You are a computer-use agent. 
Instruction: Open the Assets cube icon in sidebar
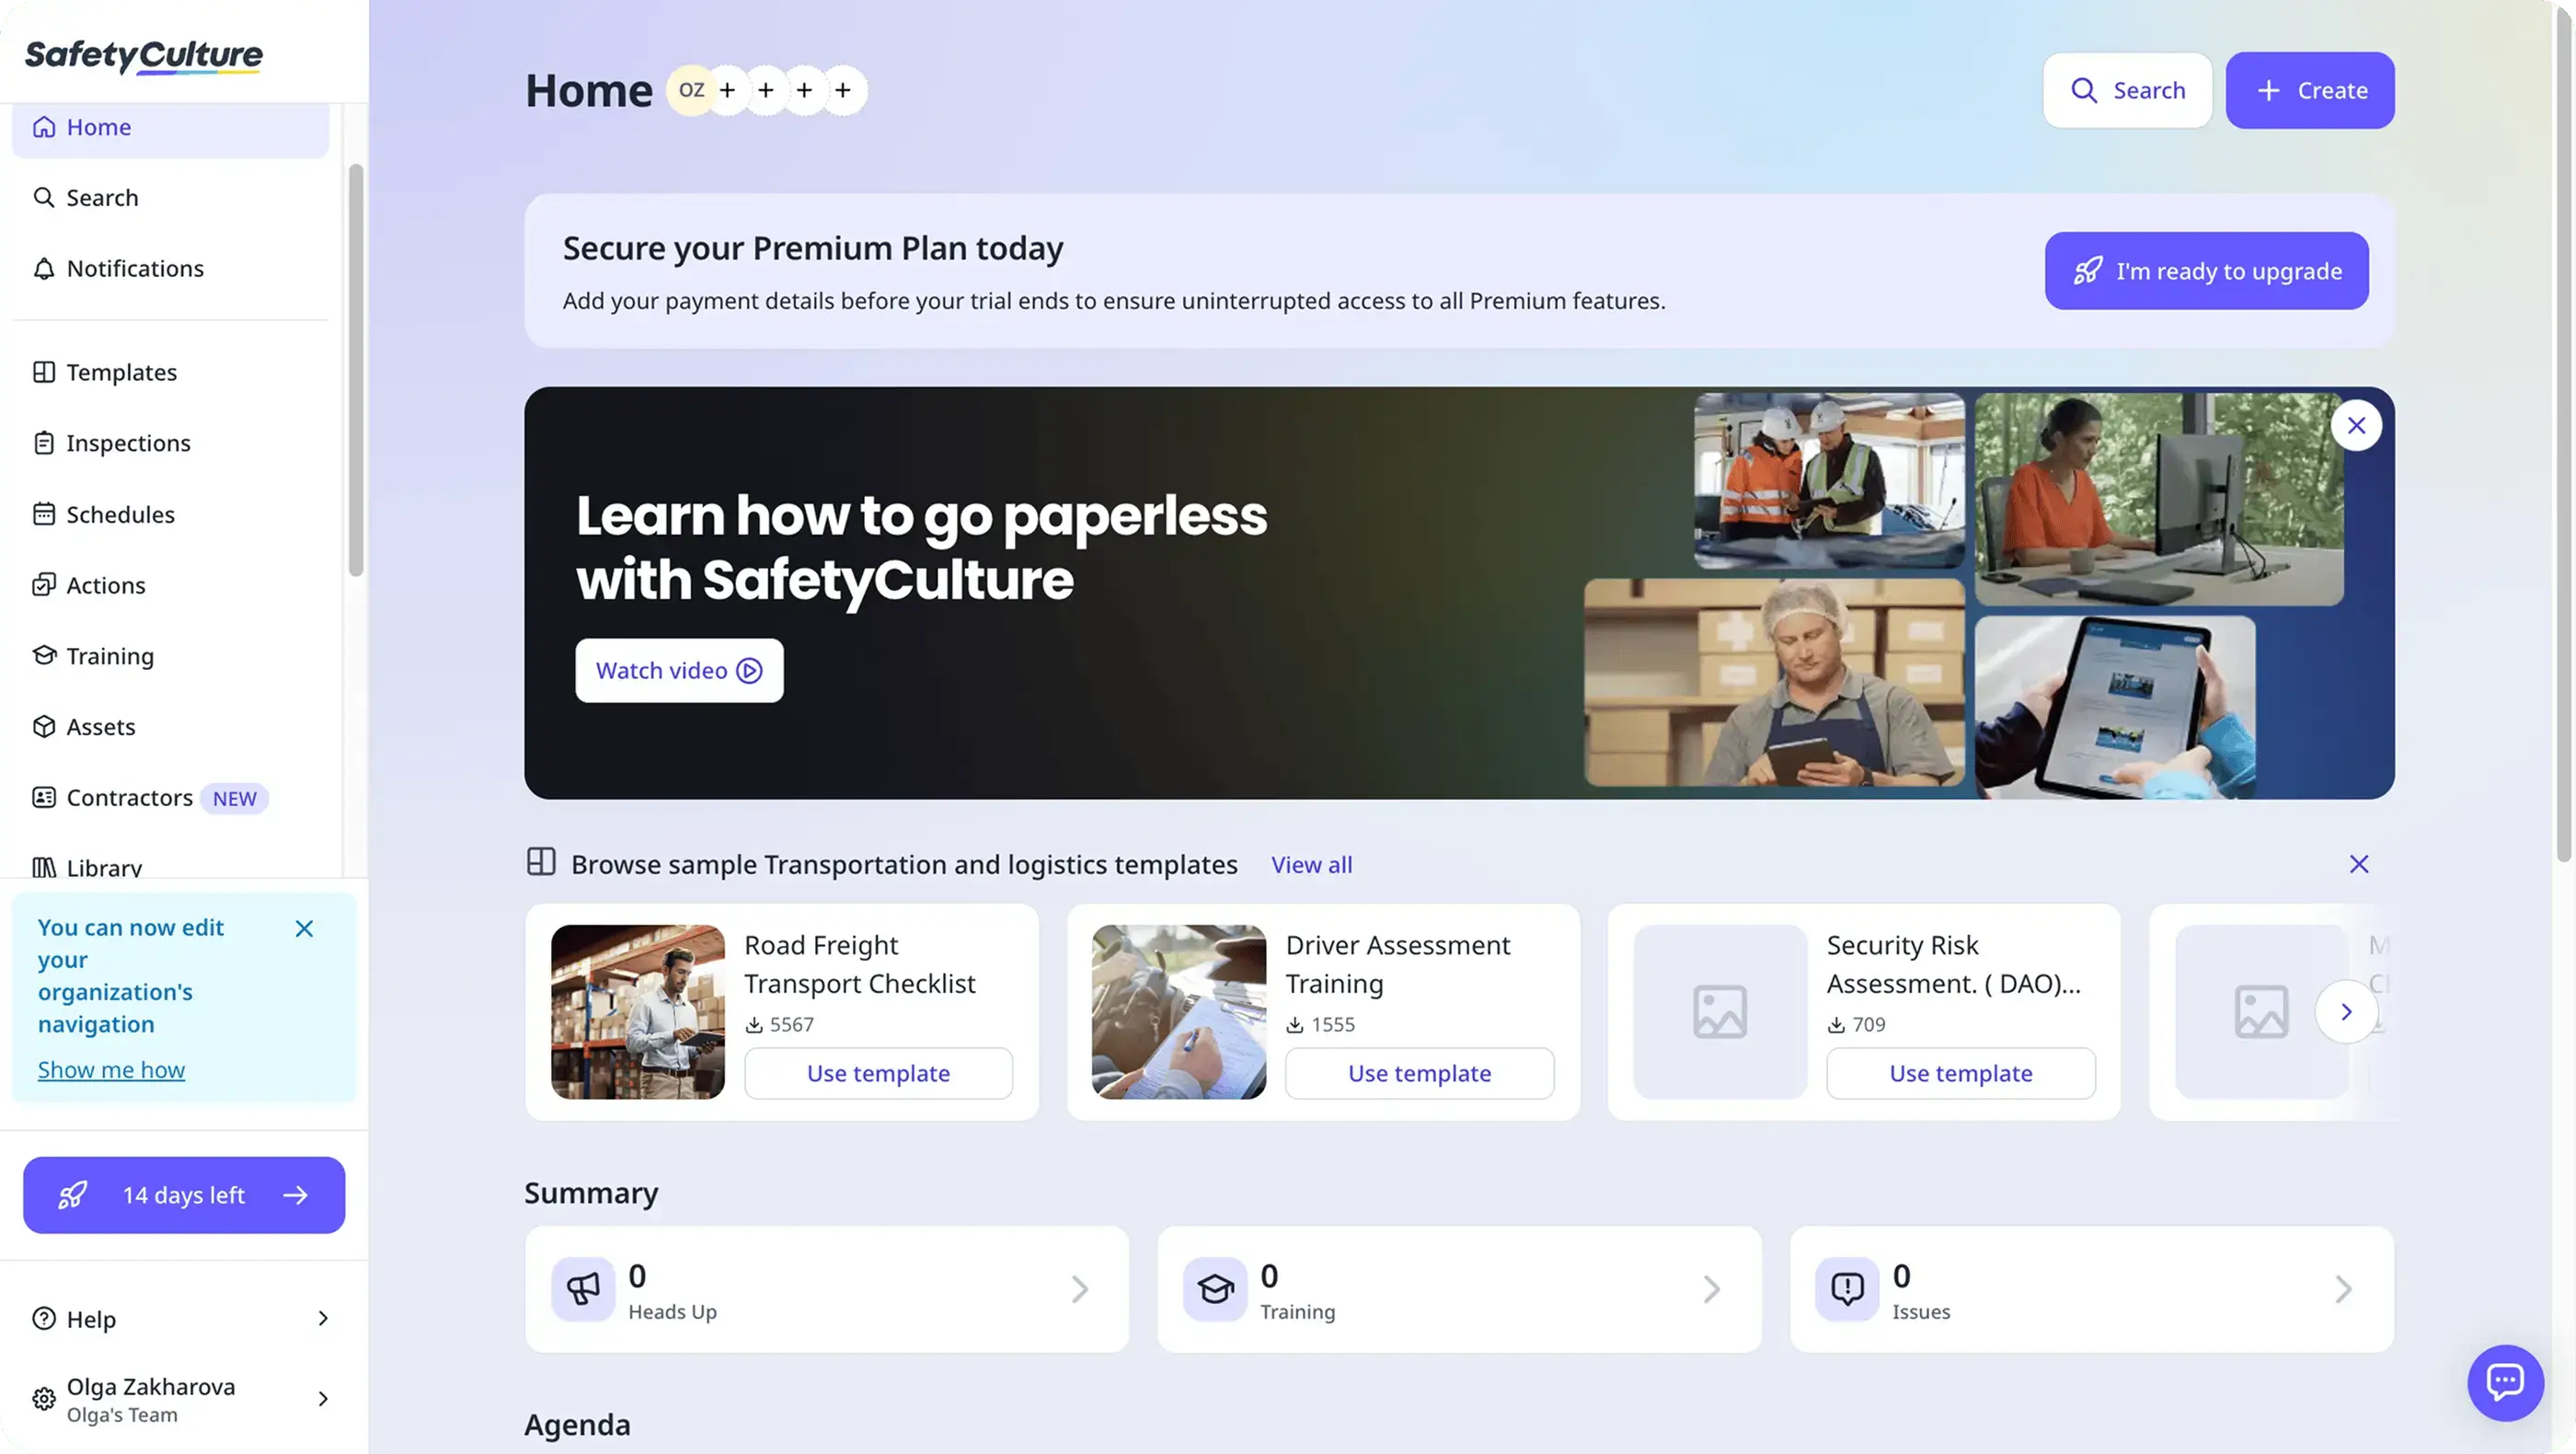click(43, 727)
